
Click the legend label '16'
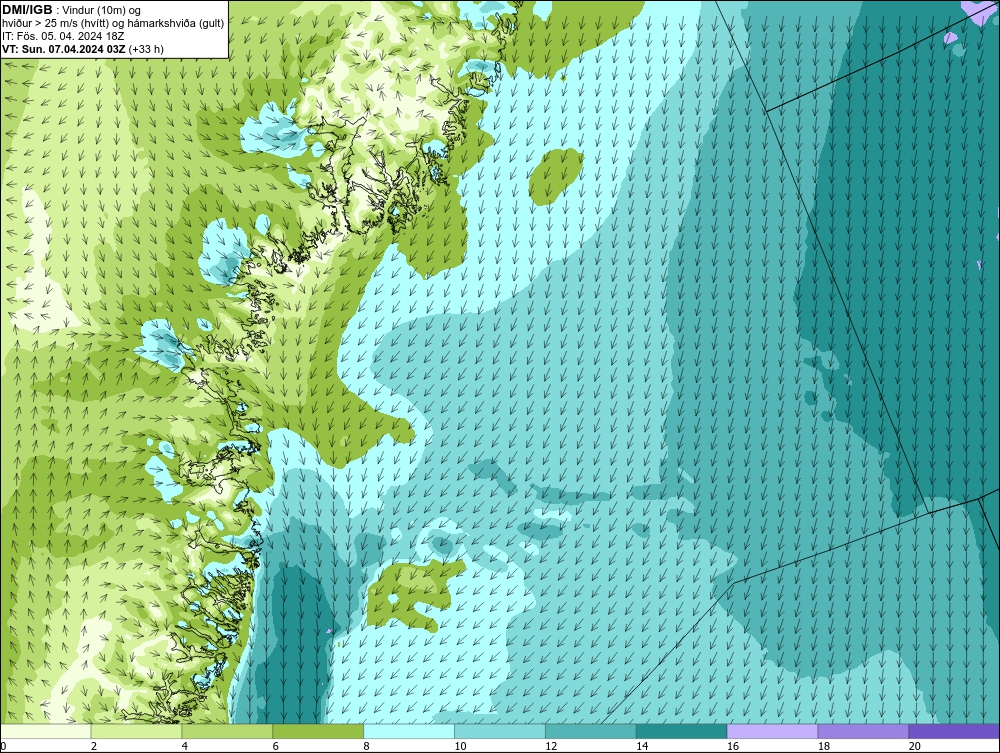point(733,746)
